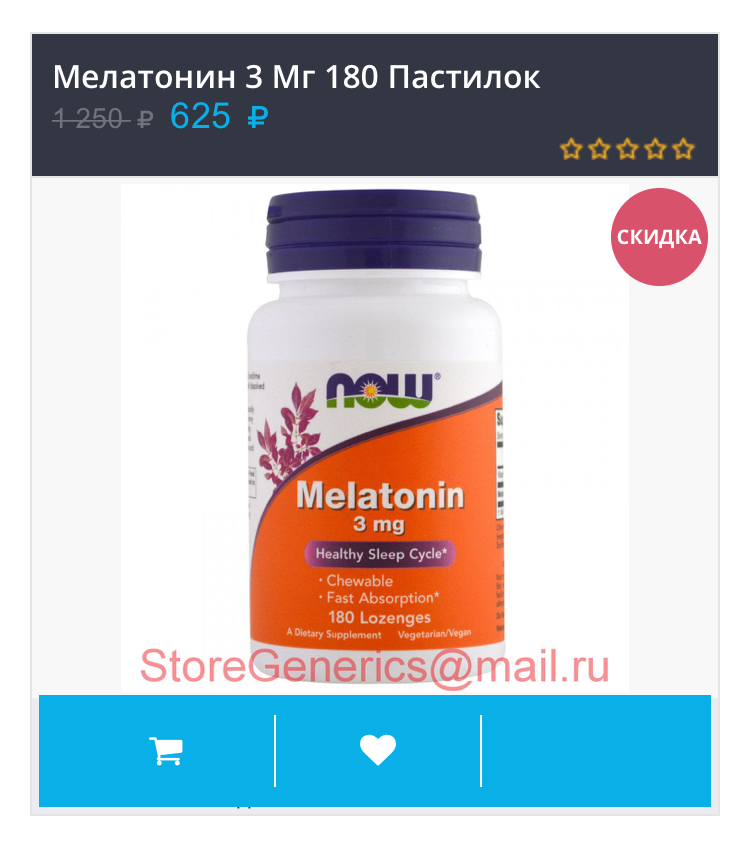Click the Melatonin name on bottle label
750x847 pixels.
(x=380, y=495)
